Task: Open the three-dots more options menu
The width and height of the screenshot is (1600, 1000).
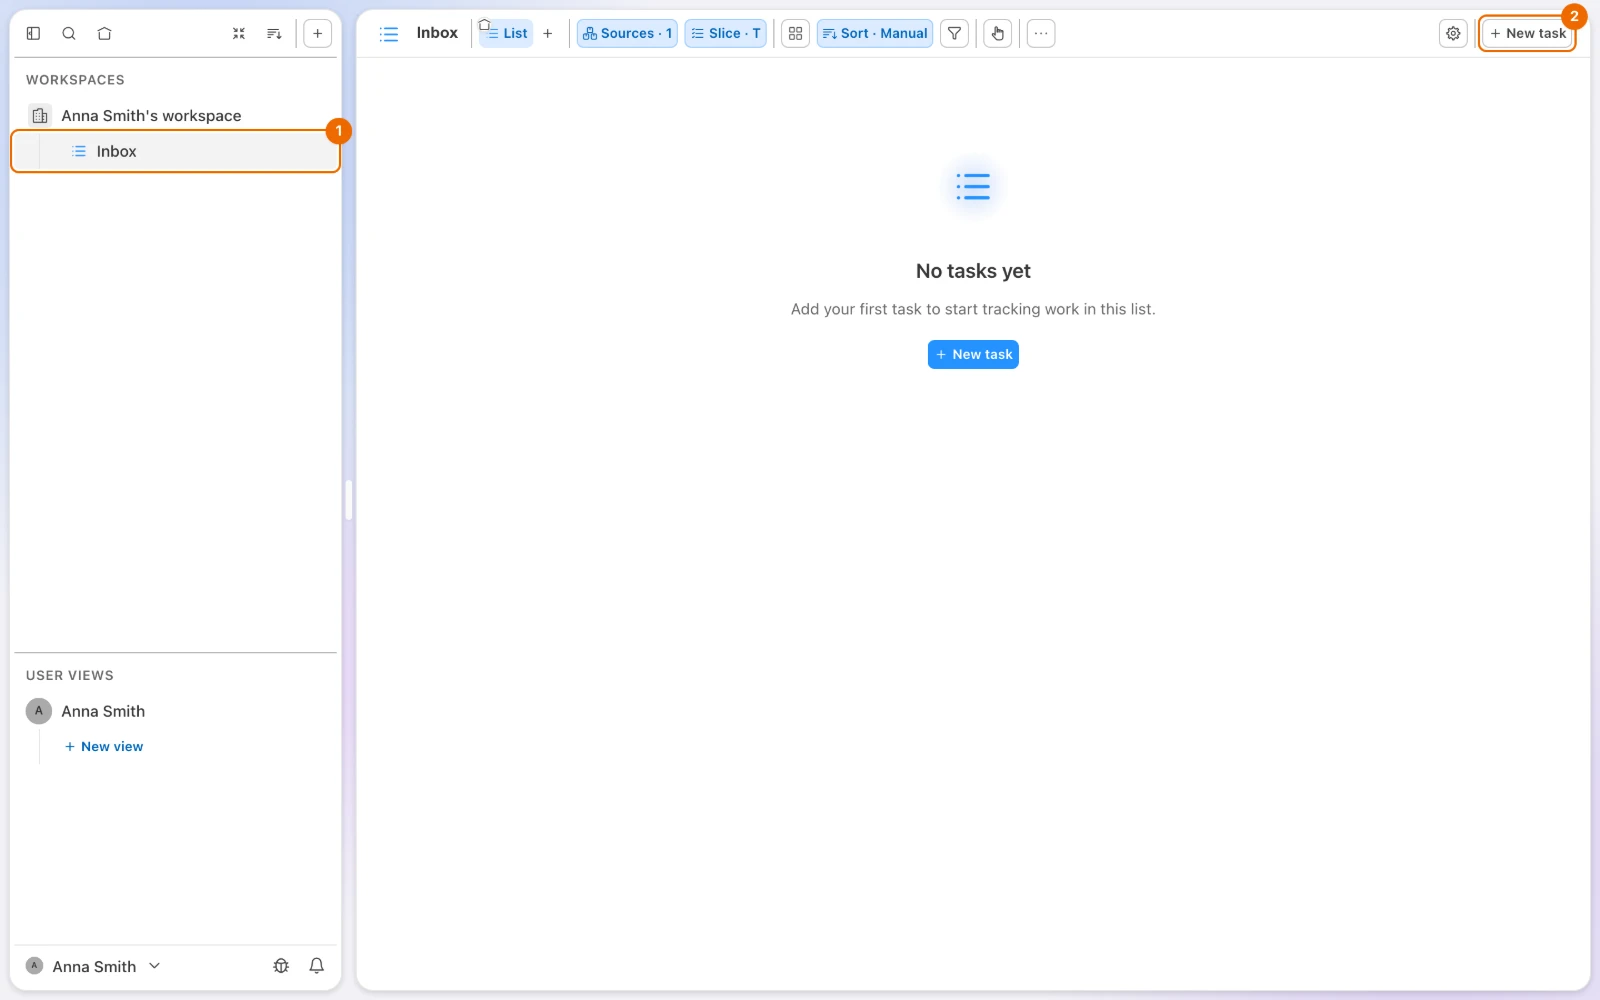Action: click(1041, 33)
